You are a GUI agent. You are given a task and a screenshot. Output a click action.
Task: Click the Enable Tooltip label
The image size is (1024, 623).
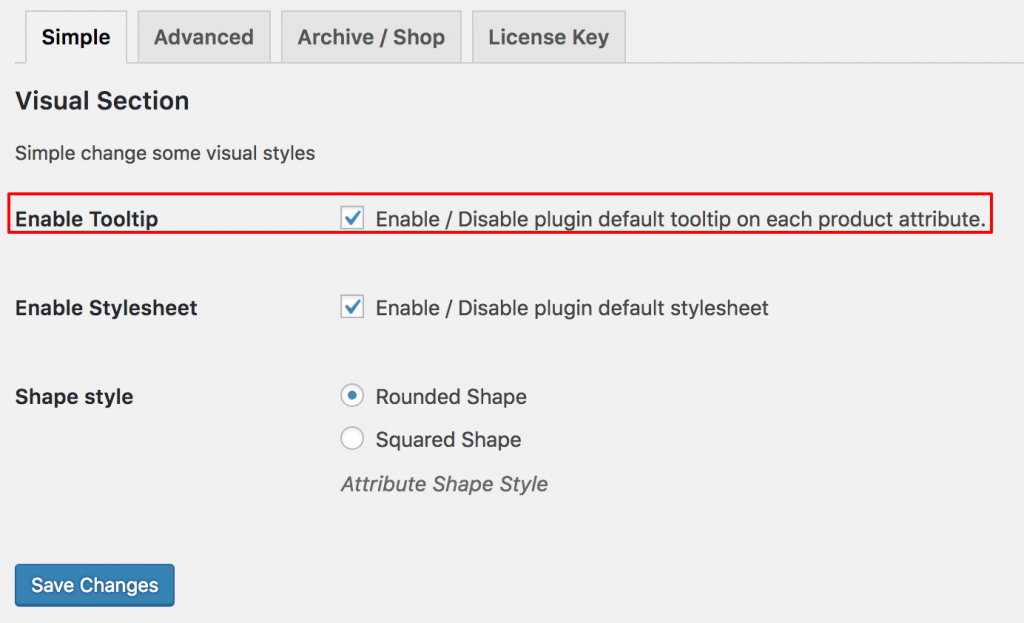(x=87, y=219)
